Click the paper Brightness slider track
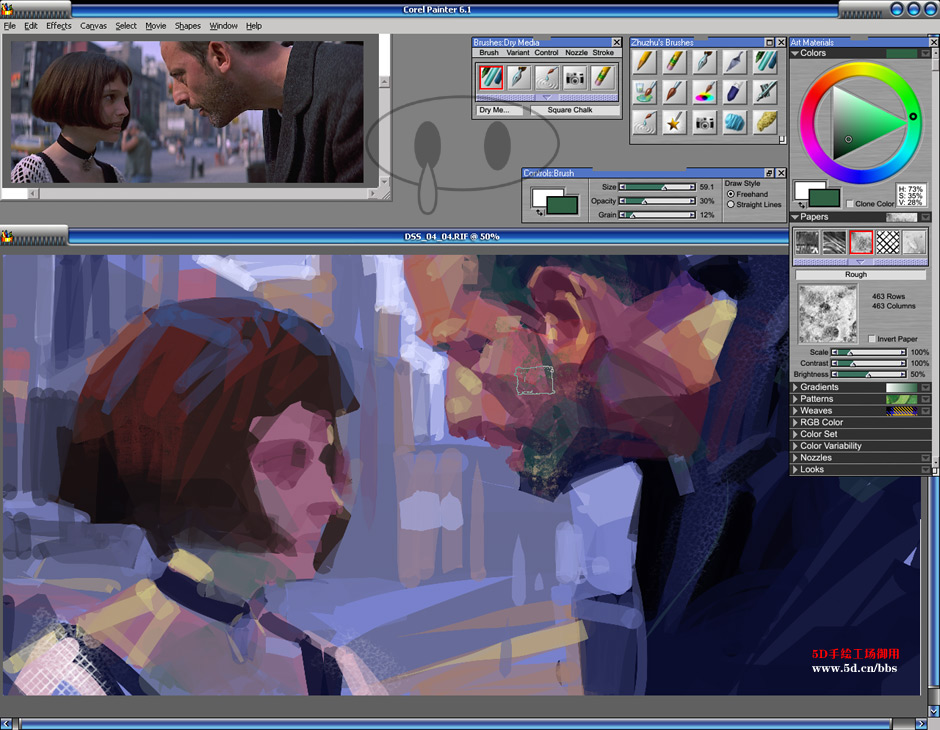This screenshot has height=730, width=940. (869, 374)
